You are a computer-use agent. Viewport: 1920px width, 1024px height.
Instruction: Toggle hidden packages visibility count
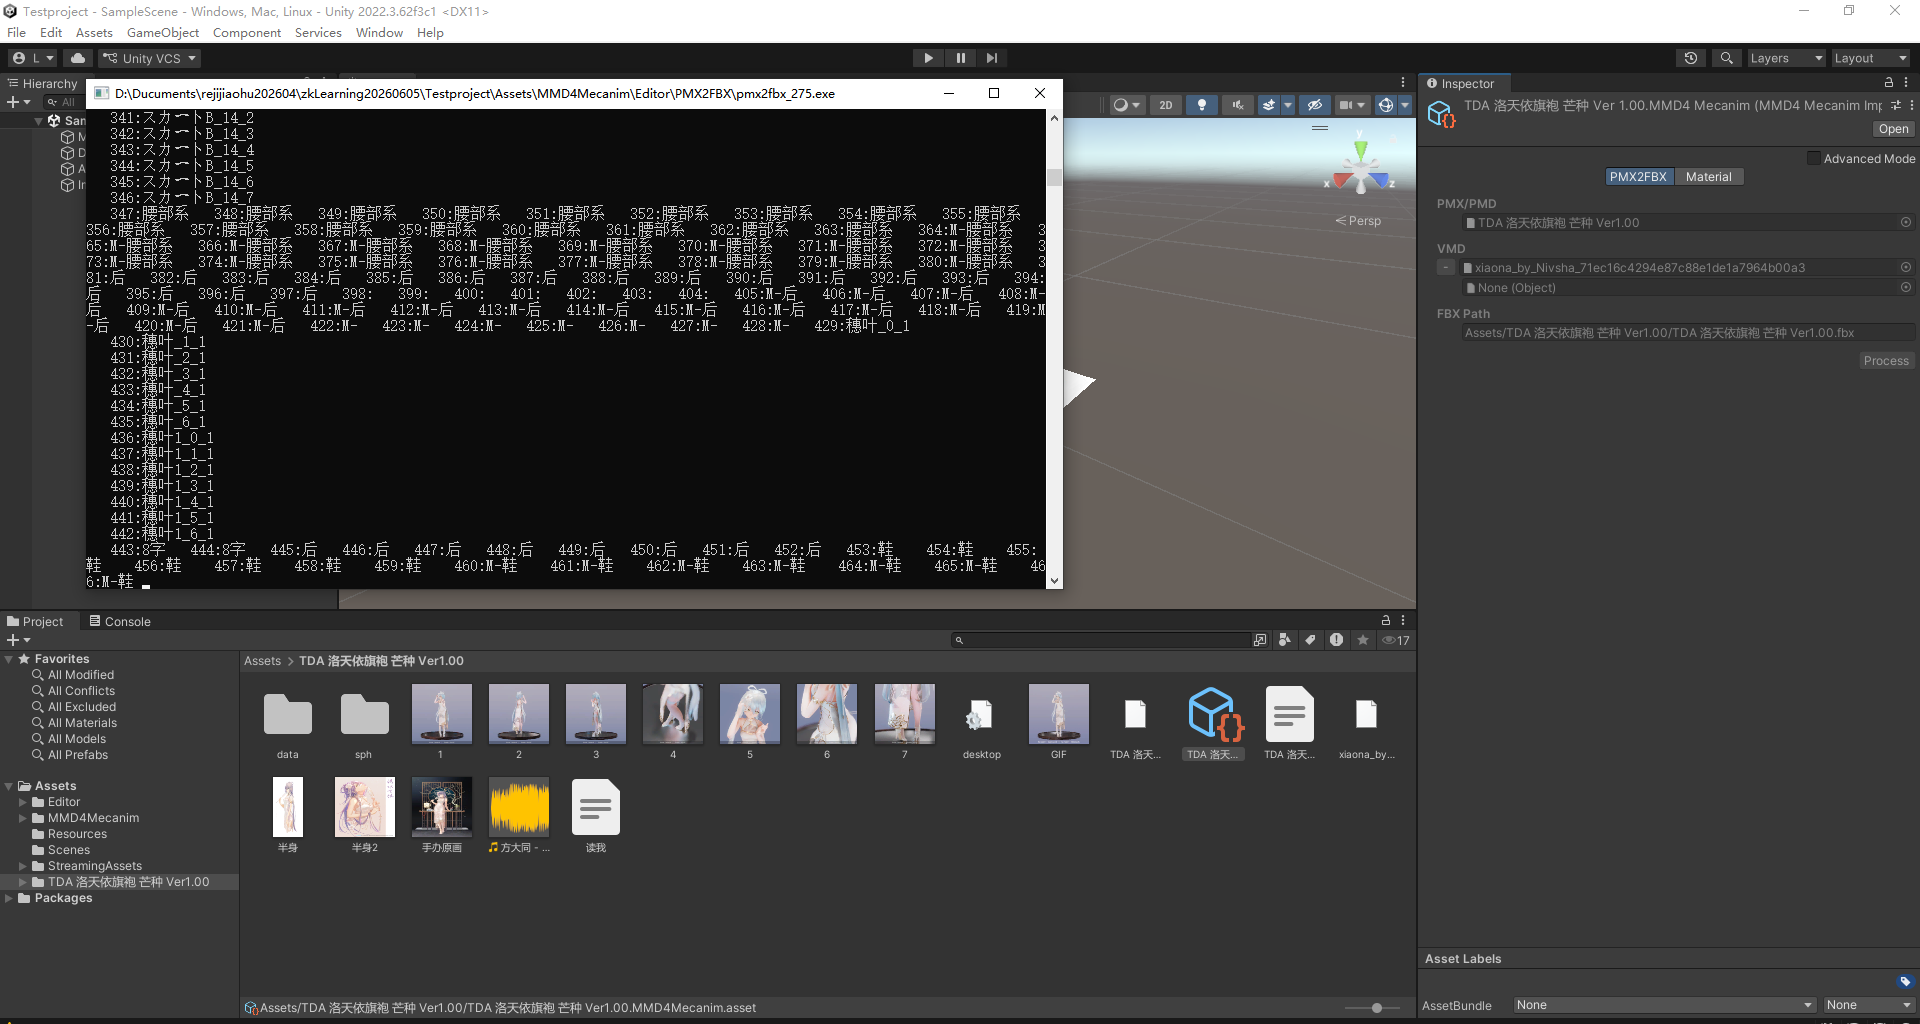(1396, 640)
